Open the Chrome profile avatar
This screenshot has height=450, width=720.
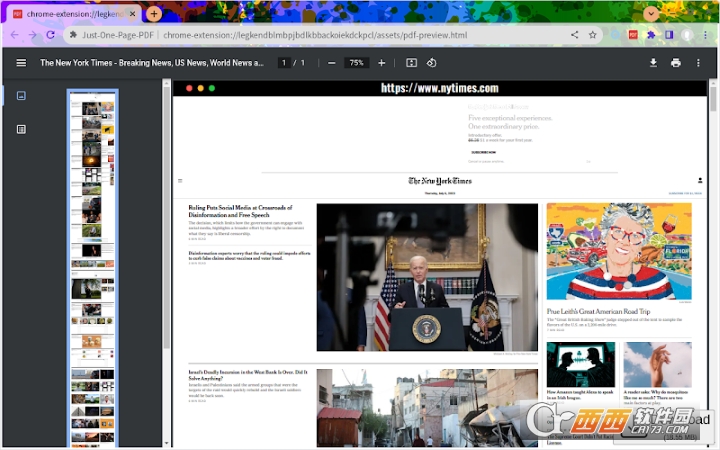point(687,35)
